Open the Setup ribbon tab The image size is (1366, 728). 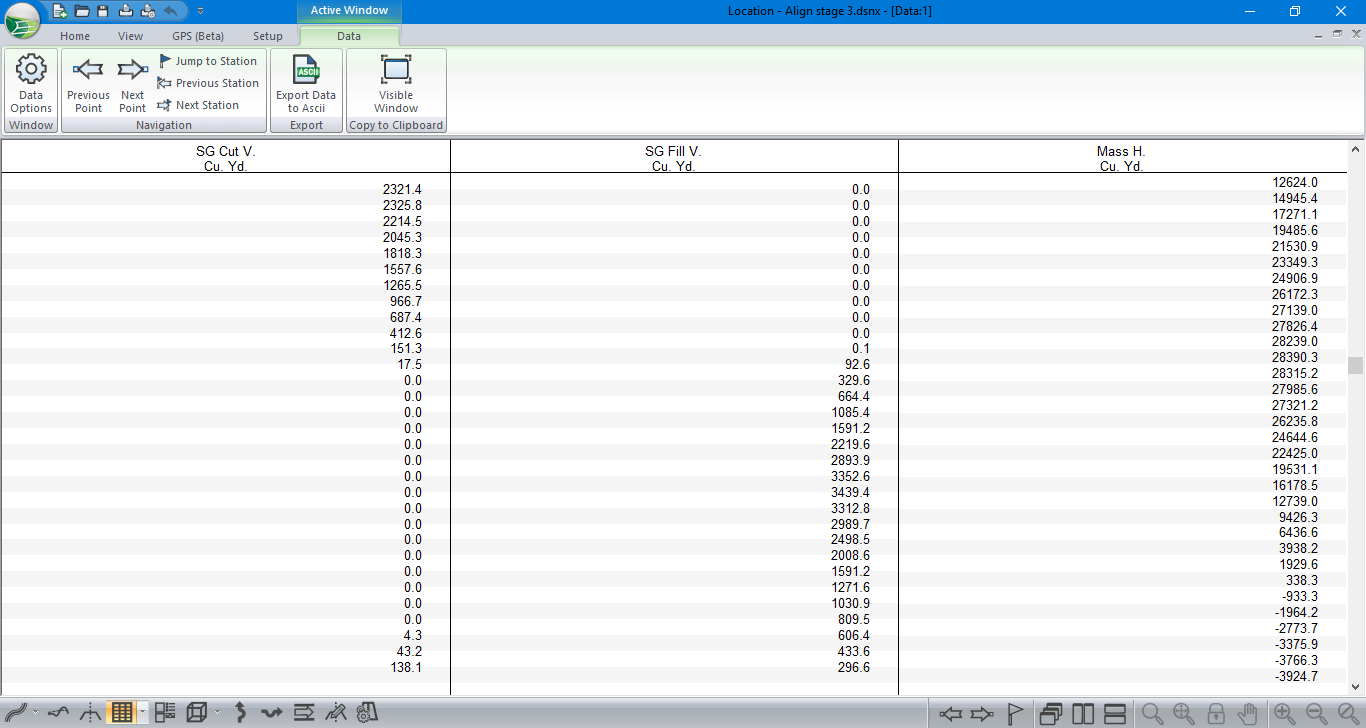[267, 36]
